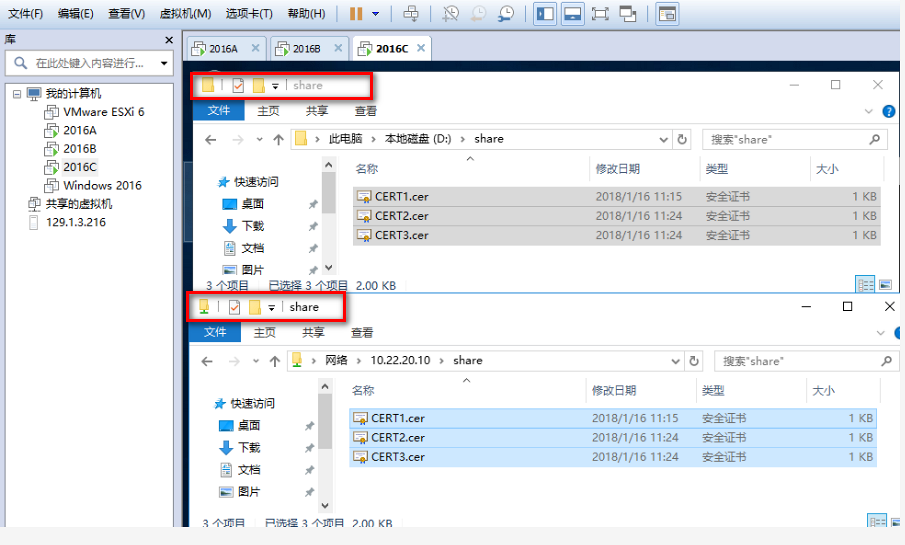Viewport: 905px width, 545px height.
Task: Select CERT2.cer in the network share window
Action: (398, 437)
